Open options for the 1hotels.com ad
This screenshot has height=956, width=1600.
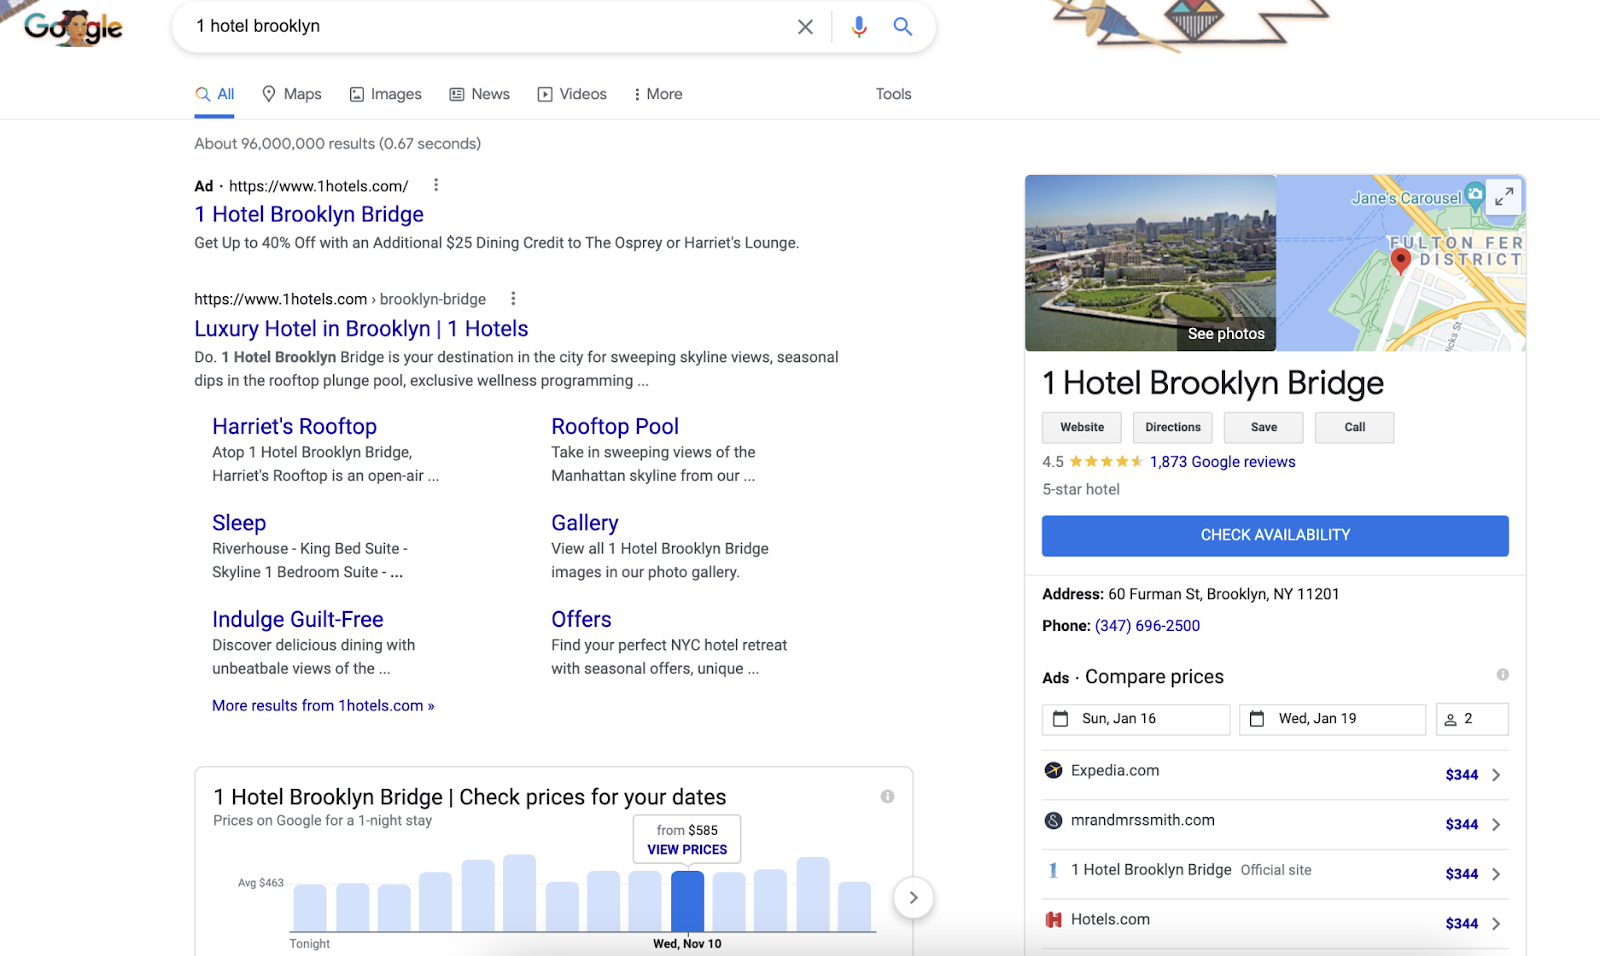click(436, 185)
